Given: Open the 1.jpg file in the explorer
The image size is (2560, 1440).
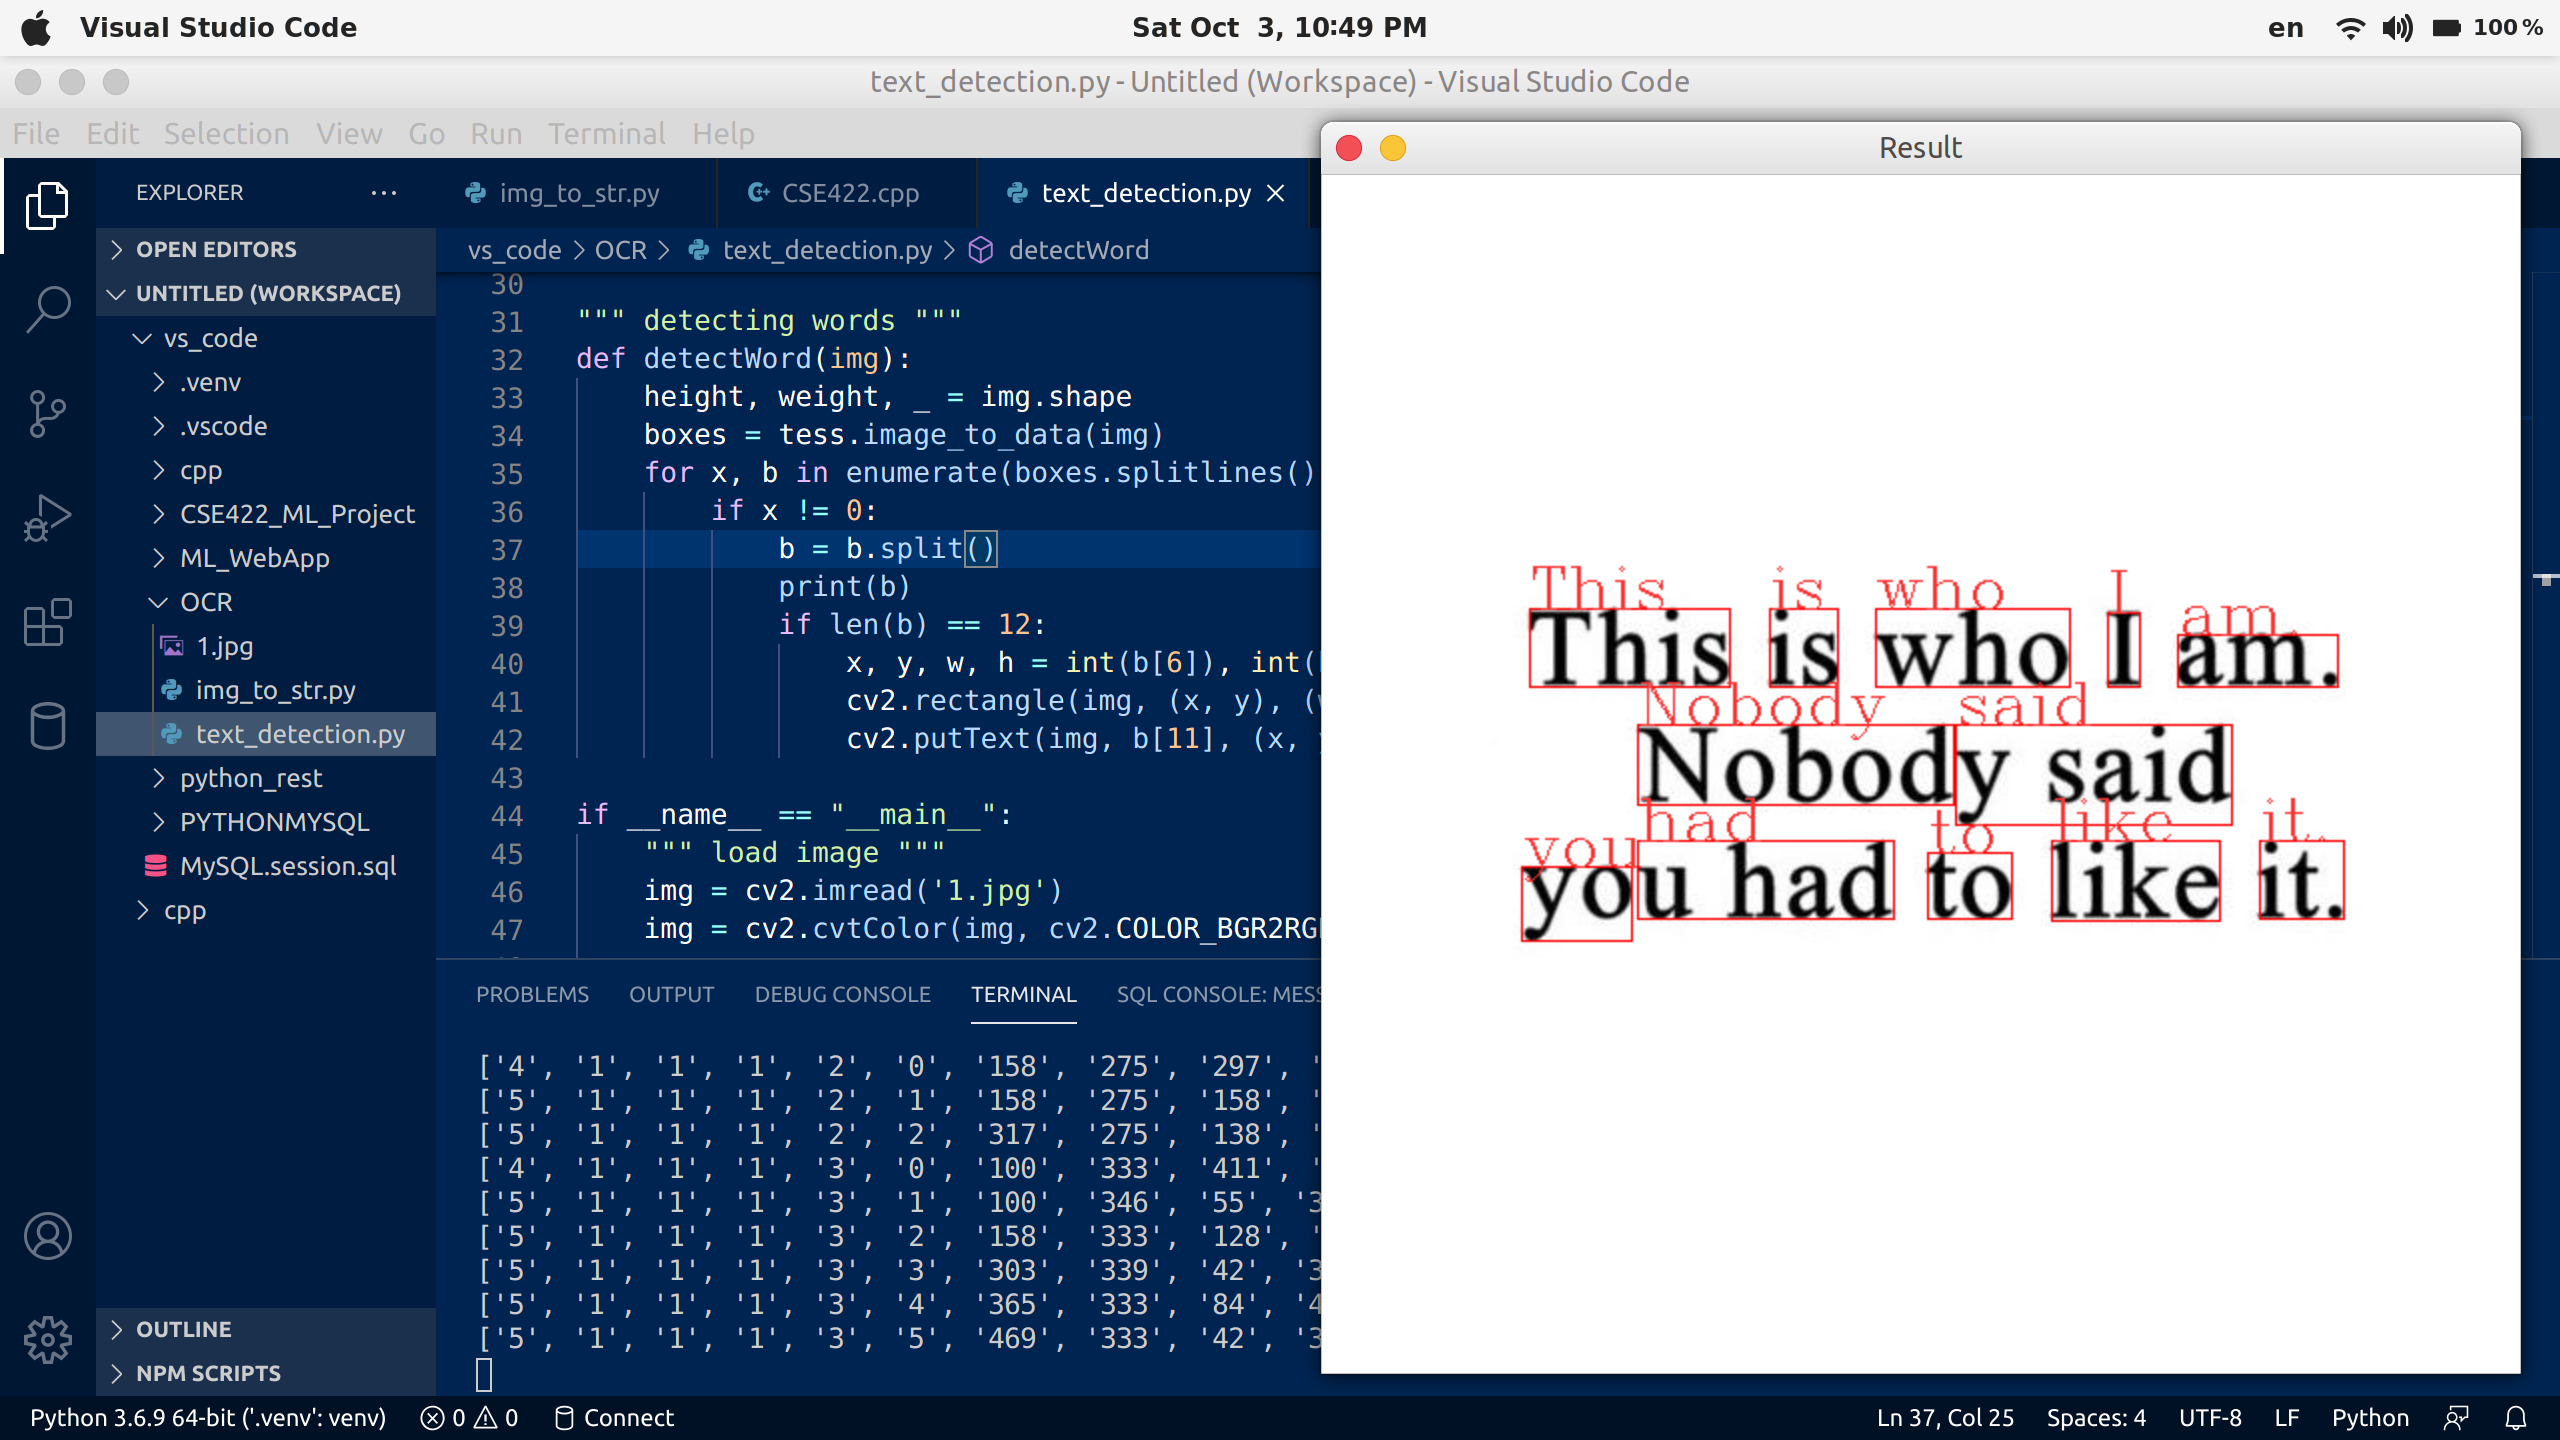Looking at the screenshot, I should click(224, 646).
